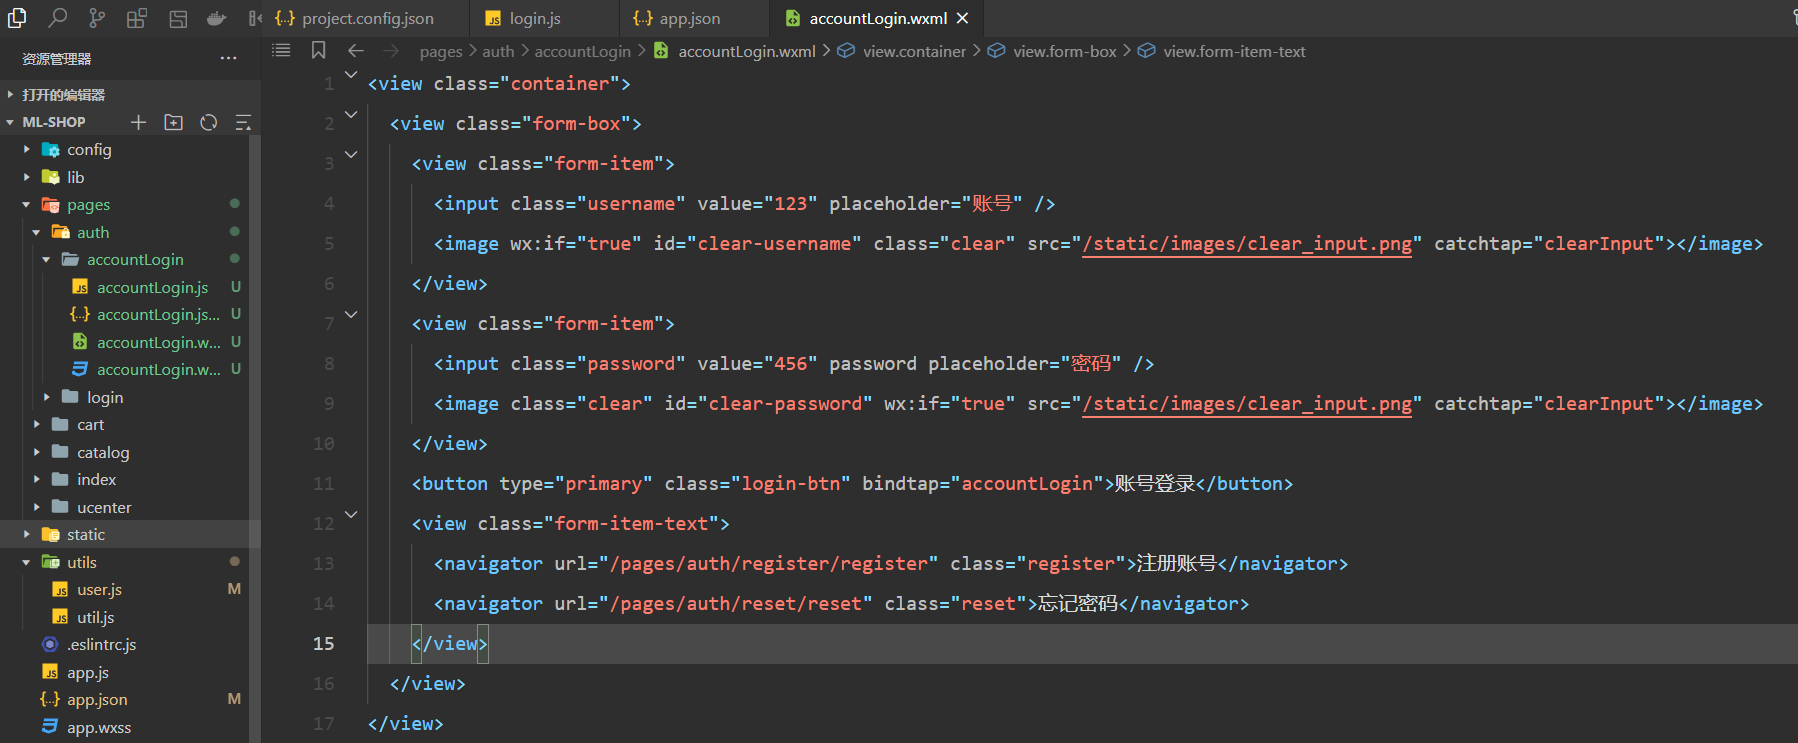Open the Extensions blocks icon
1798x743 pixels.
pyautogui.click(x=137, y=17)
